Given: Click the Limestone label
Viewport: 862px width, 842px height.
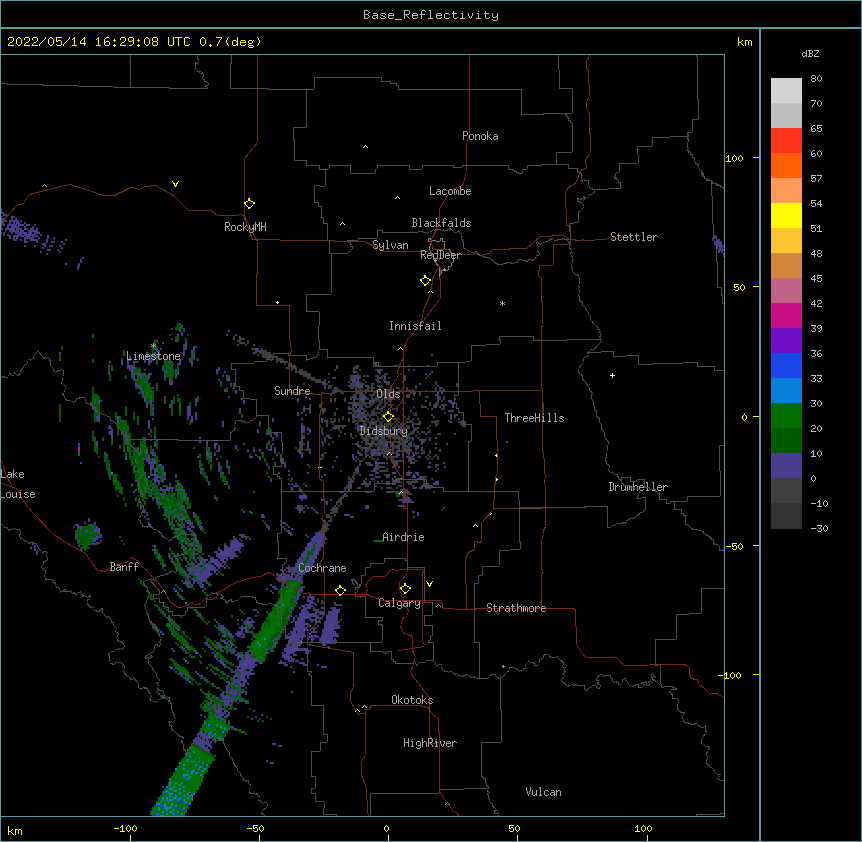Looking at the screenshot, I should 153,356.
